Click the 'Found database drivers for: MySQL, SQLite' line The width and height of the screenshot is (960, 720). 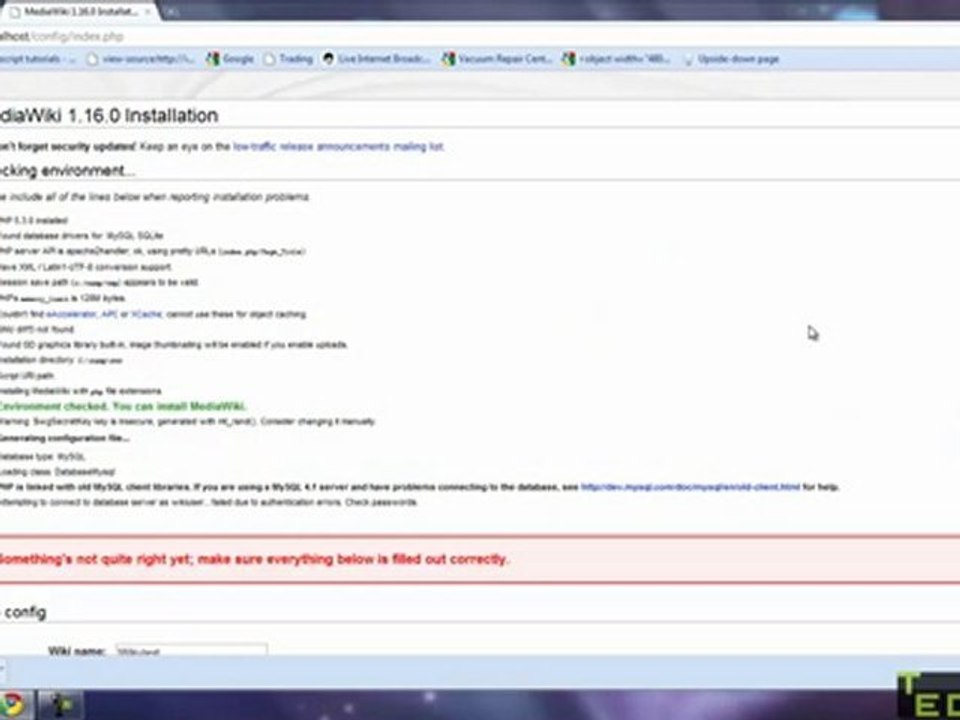[x=81, y=236]
